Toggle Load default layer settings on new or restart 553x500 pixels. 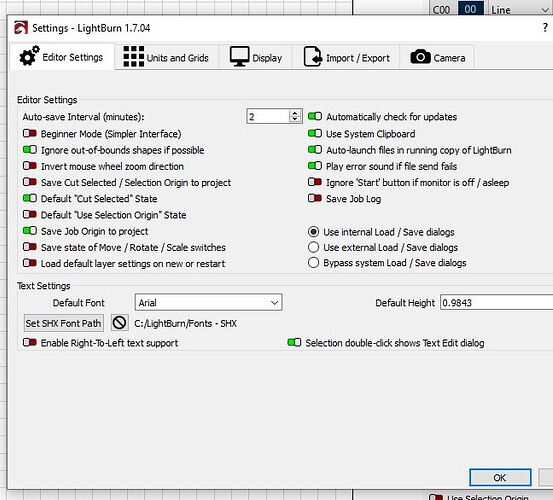point(30,263)
